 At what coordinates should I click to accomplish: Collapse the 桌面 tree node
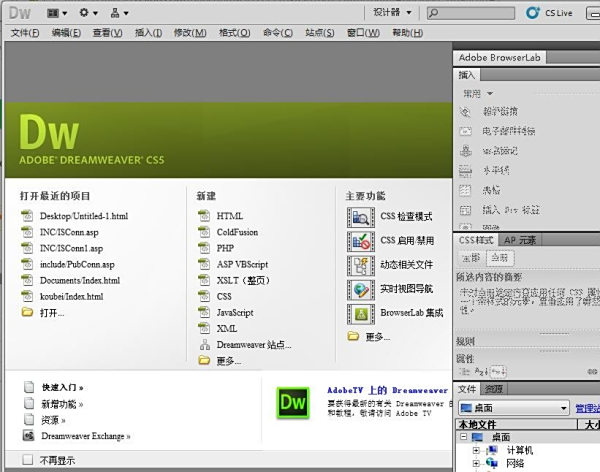point(463,437)
